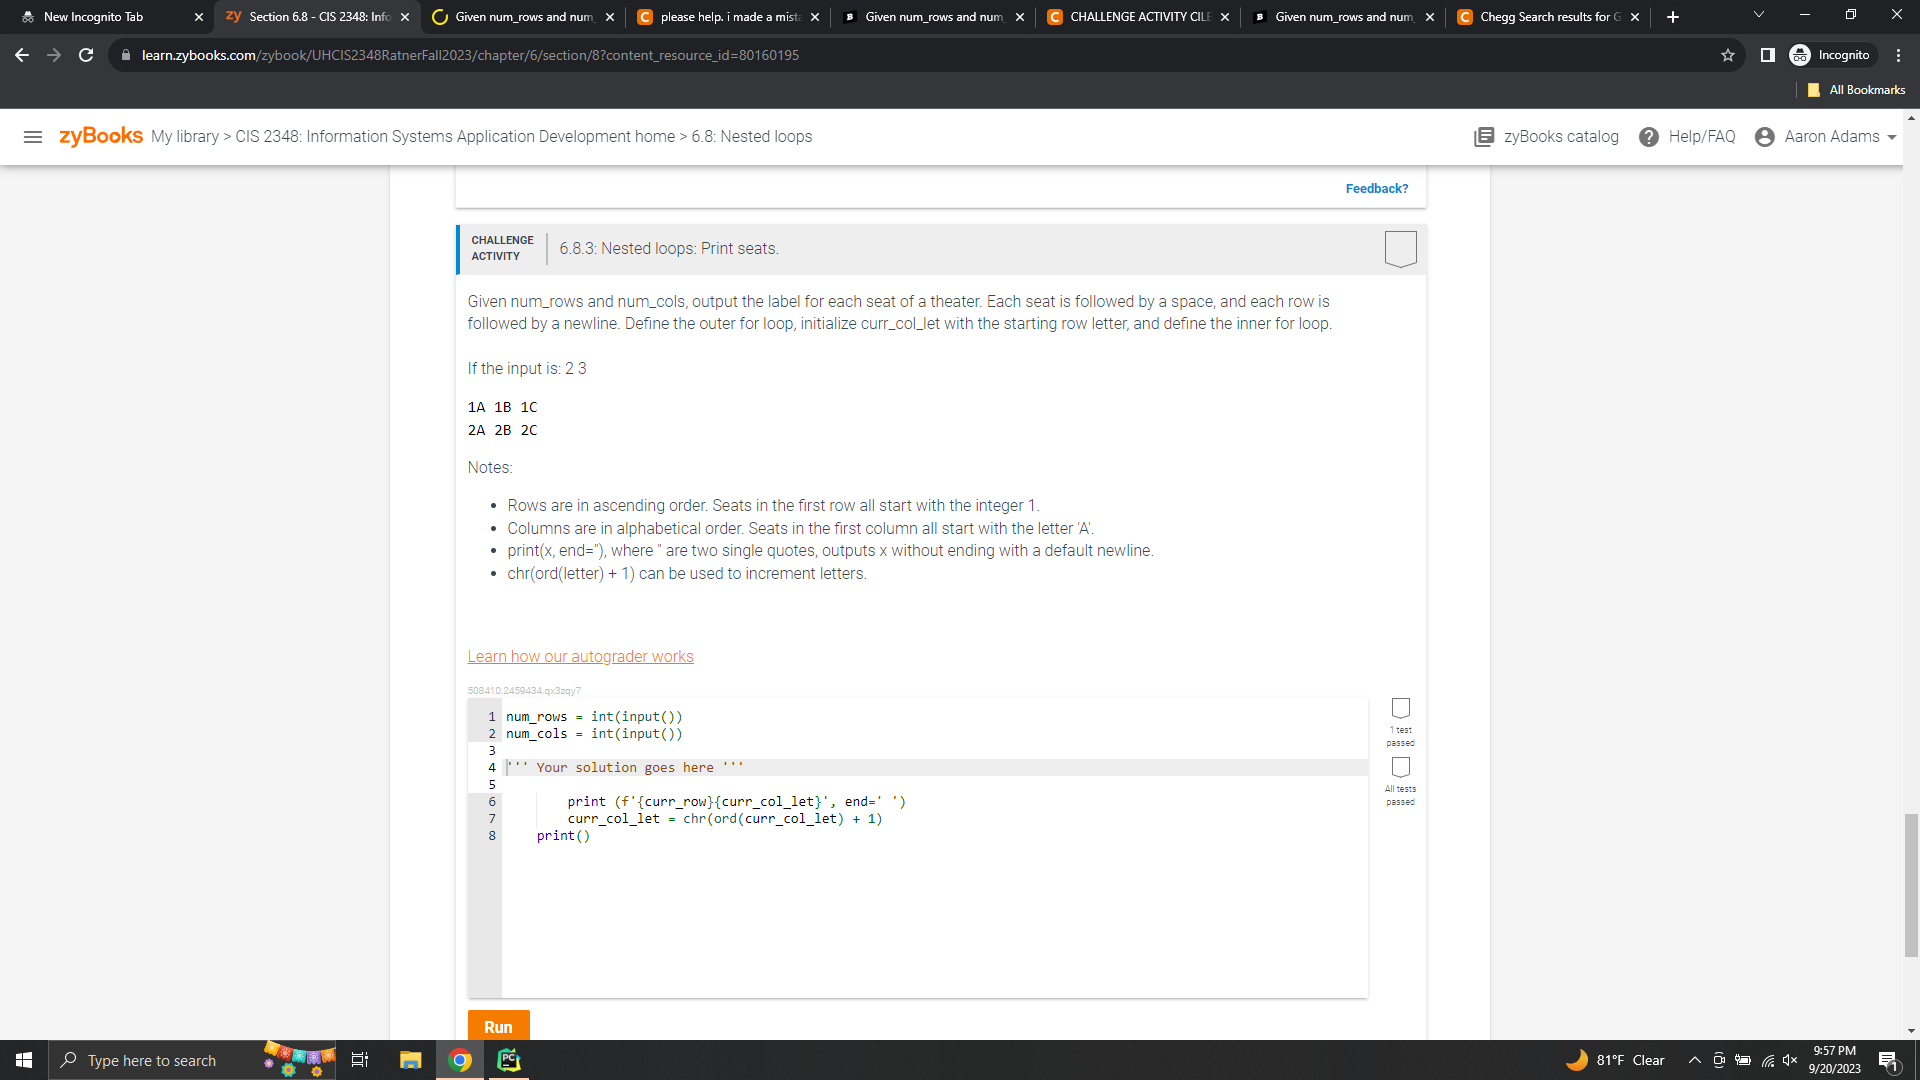Switch to the Chegg Search results tab
The image size is (1920, 1080).
click(1544, 17)
